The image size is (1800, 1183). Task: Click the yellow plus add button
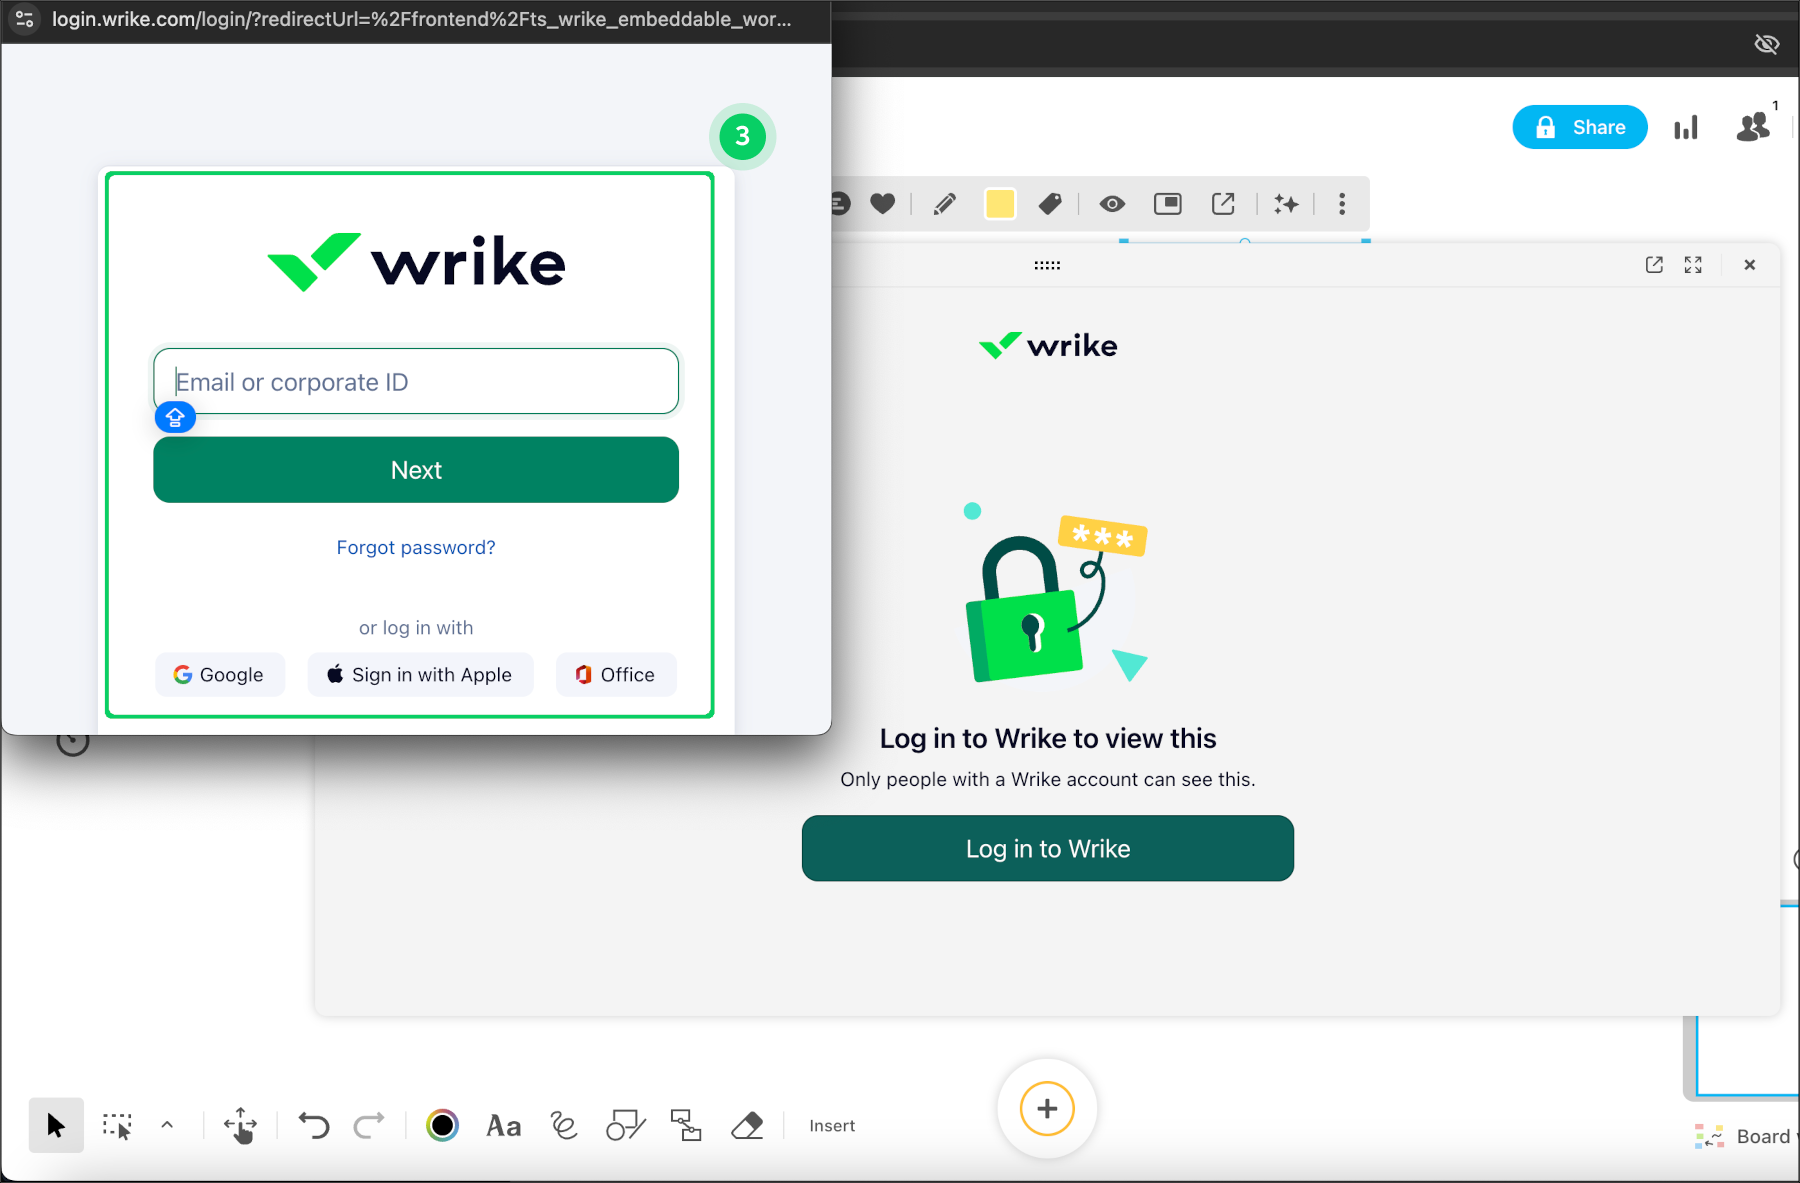click(1047, 1108)
